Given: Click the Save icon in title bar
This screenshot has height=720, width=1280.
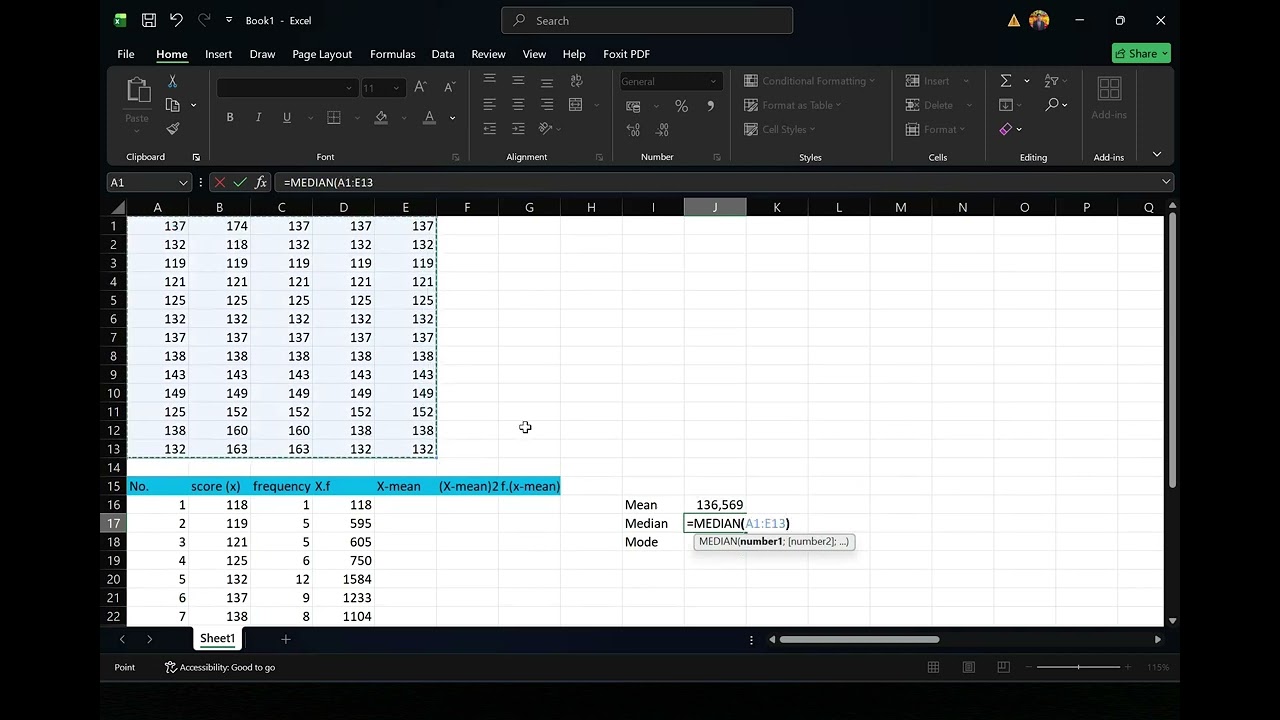Looking at the screenshot, I should (148, 20).
